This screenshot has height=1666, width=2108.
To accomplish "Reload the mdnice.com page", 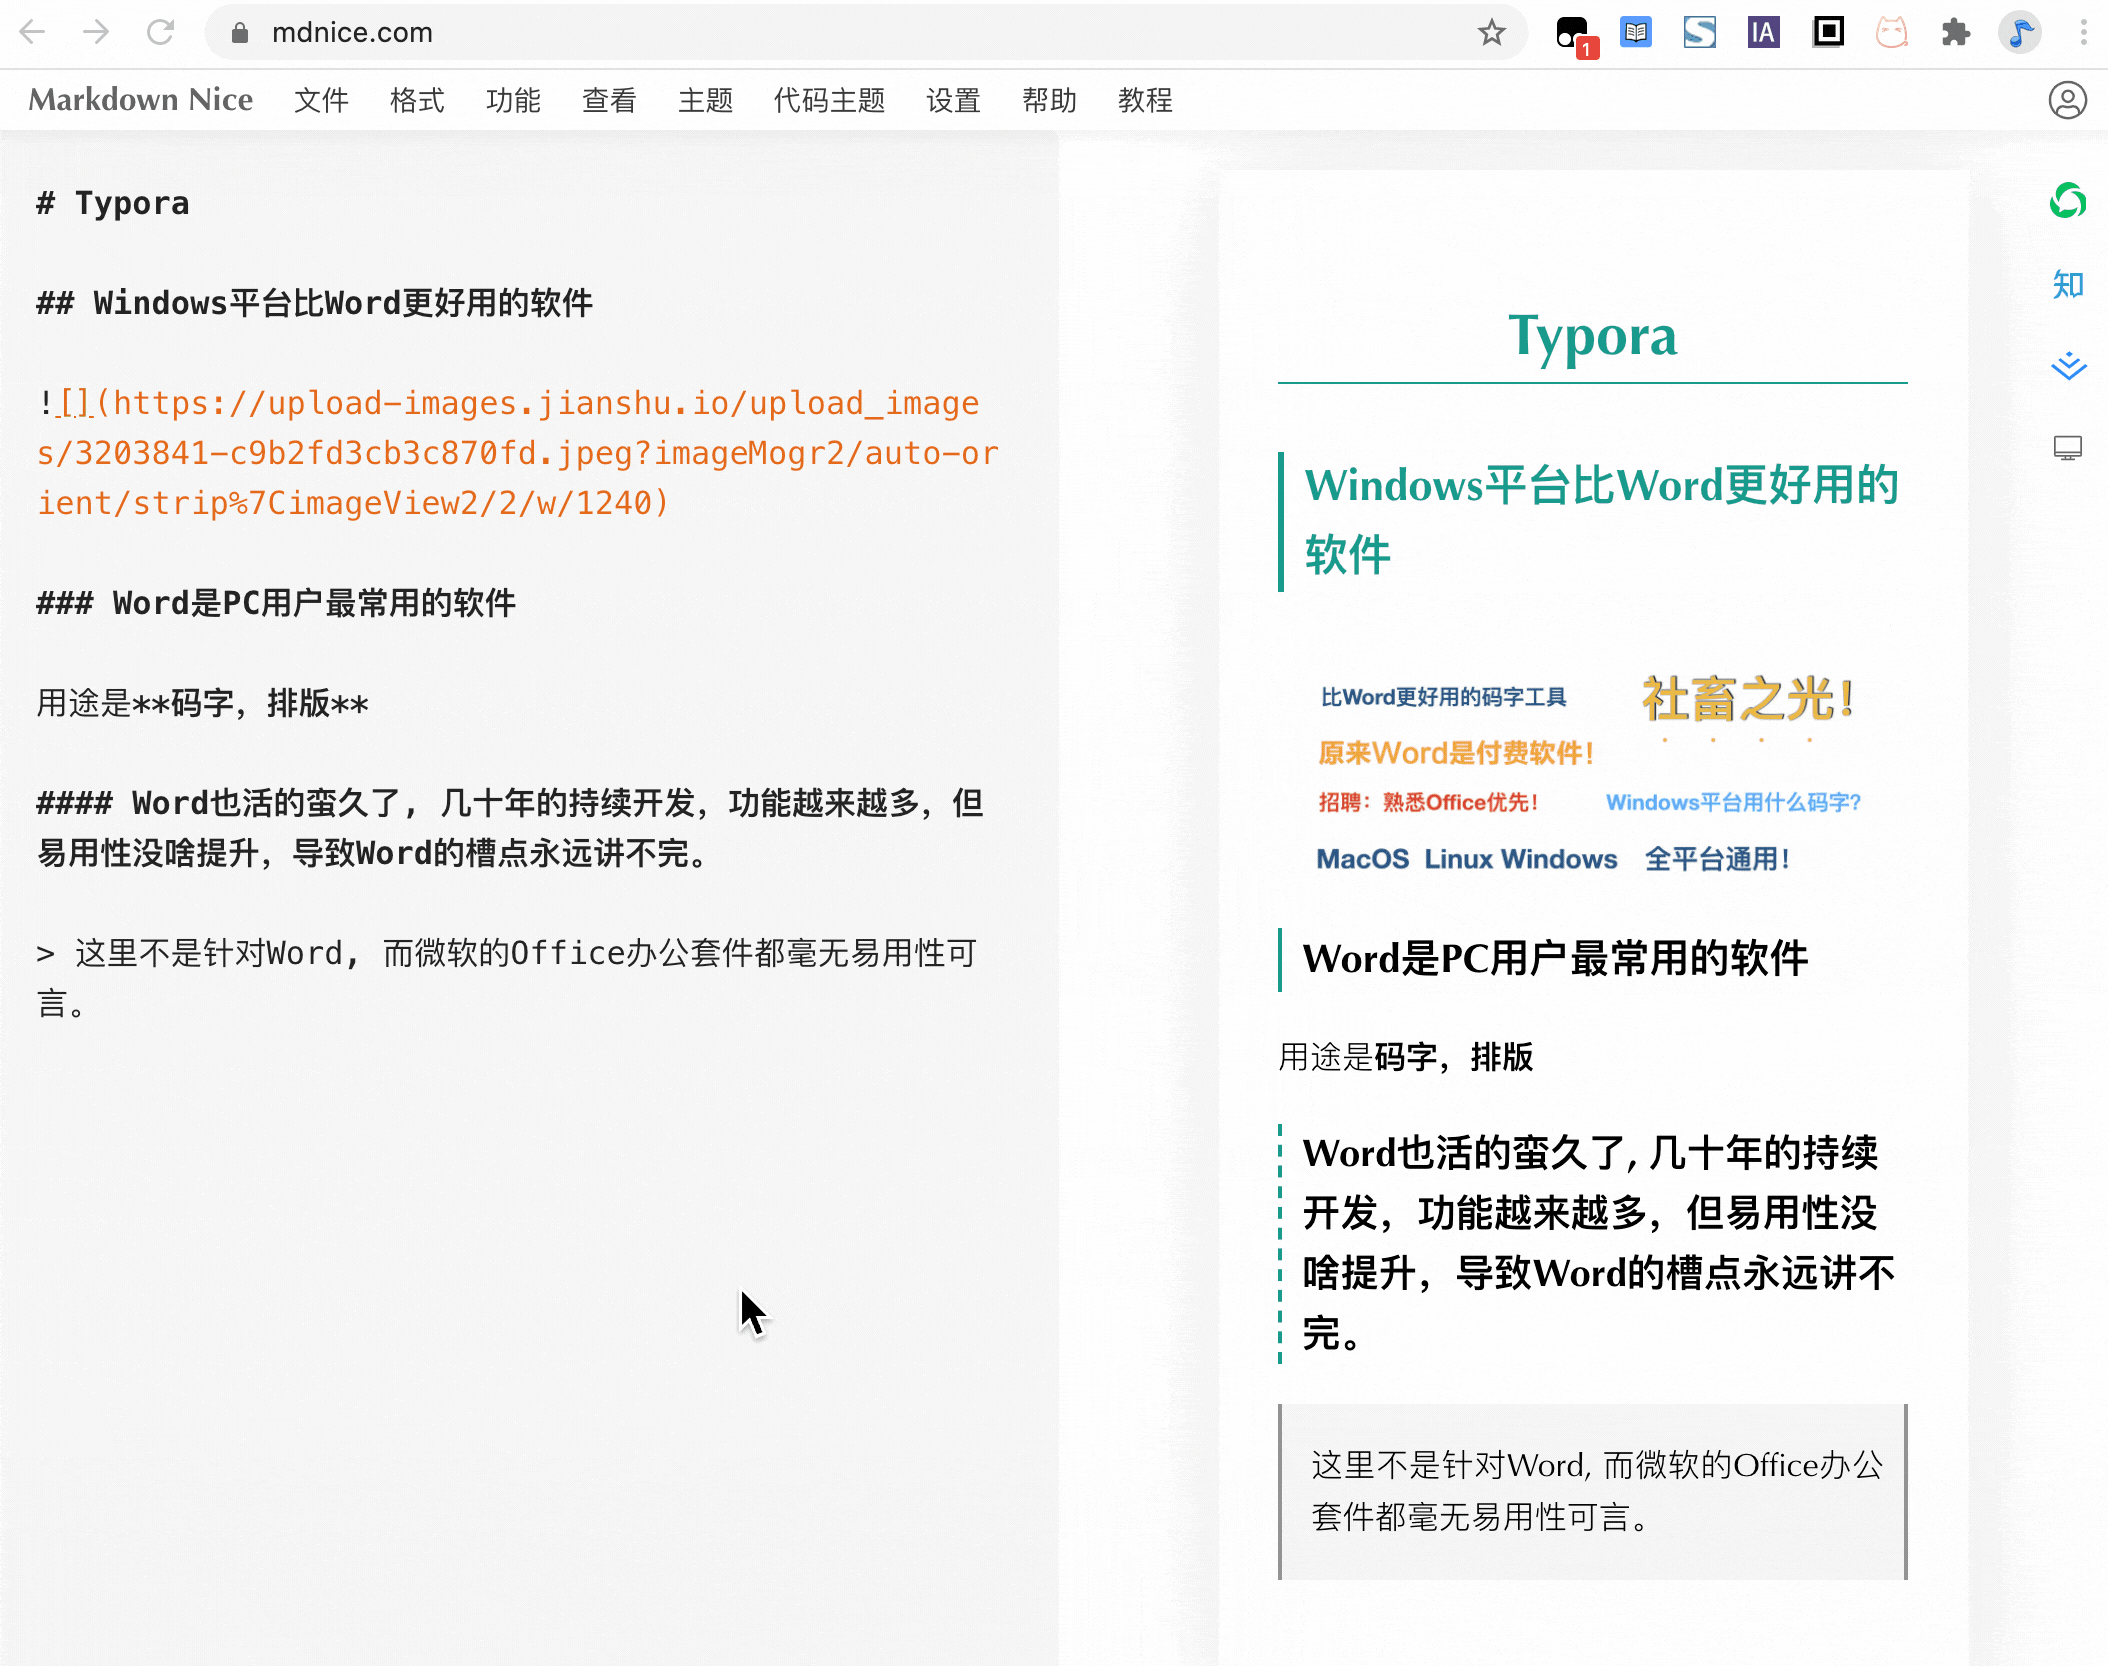I will coord(161,33).
